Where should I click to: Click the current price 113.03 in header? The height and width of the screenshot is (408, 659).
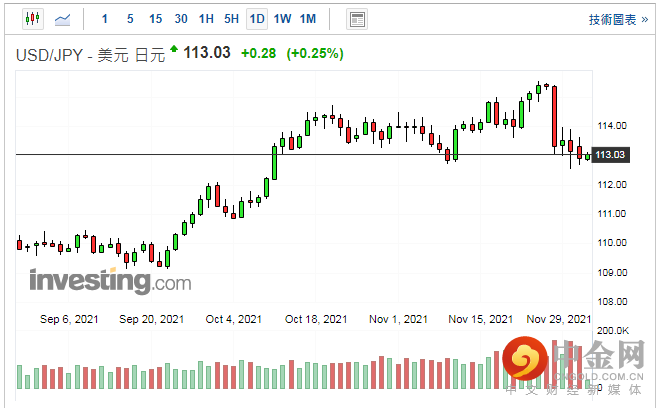pyautogui.click(x=207, y=53)
